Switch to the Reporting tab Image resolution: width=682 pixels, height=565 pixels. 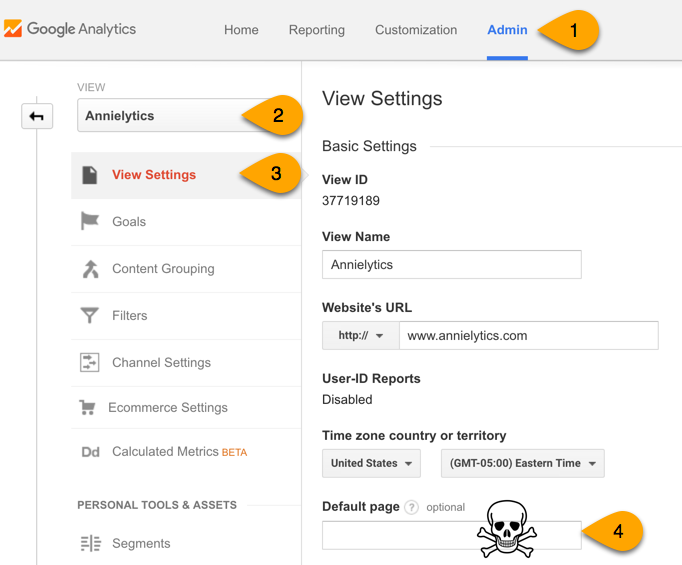coord(317,30)
